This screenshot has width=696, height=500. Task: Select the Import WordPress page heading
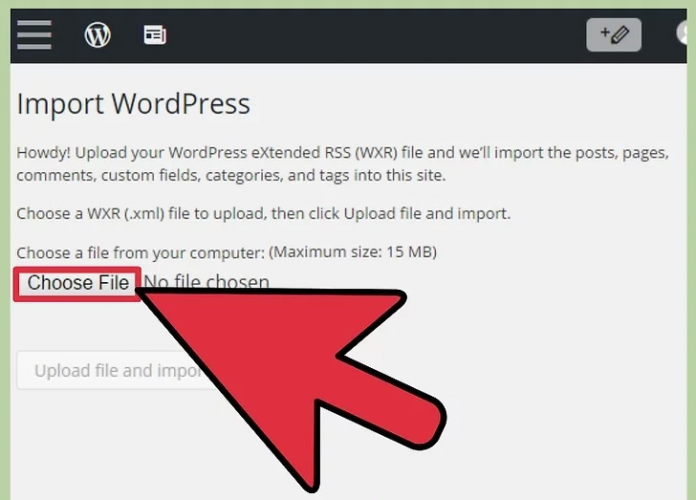coord(133,104)
